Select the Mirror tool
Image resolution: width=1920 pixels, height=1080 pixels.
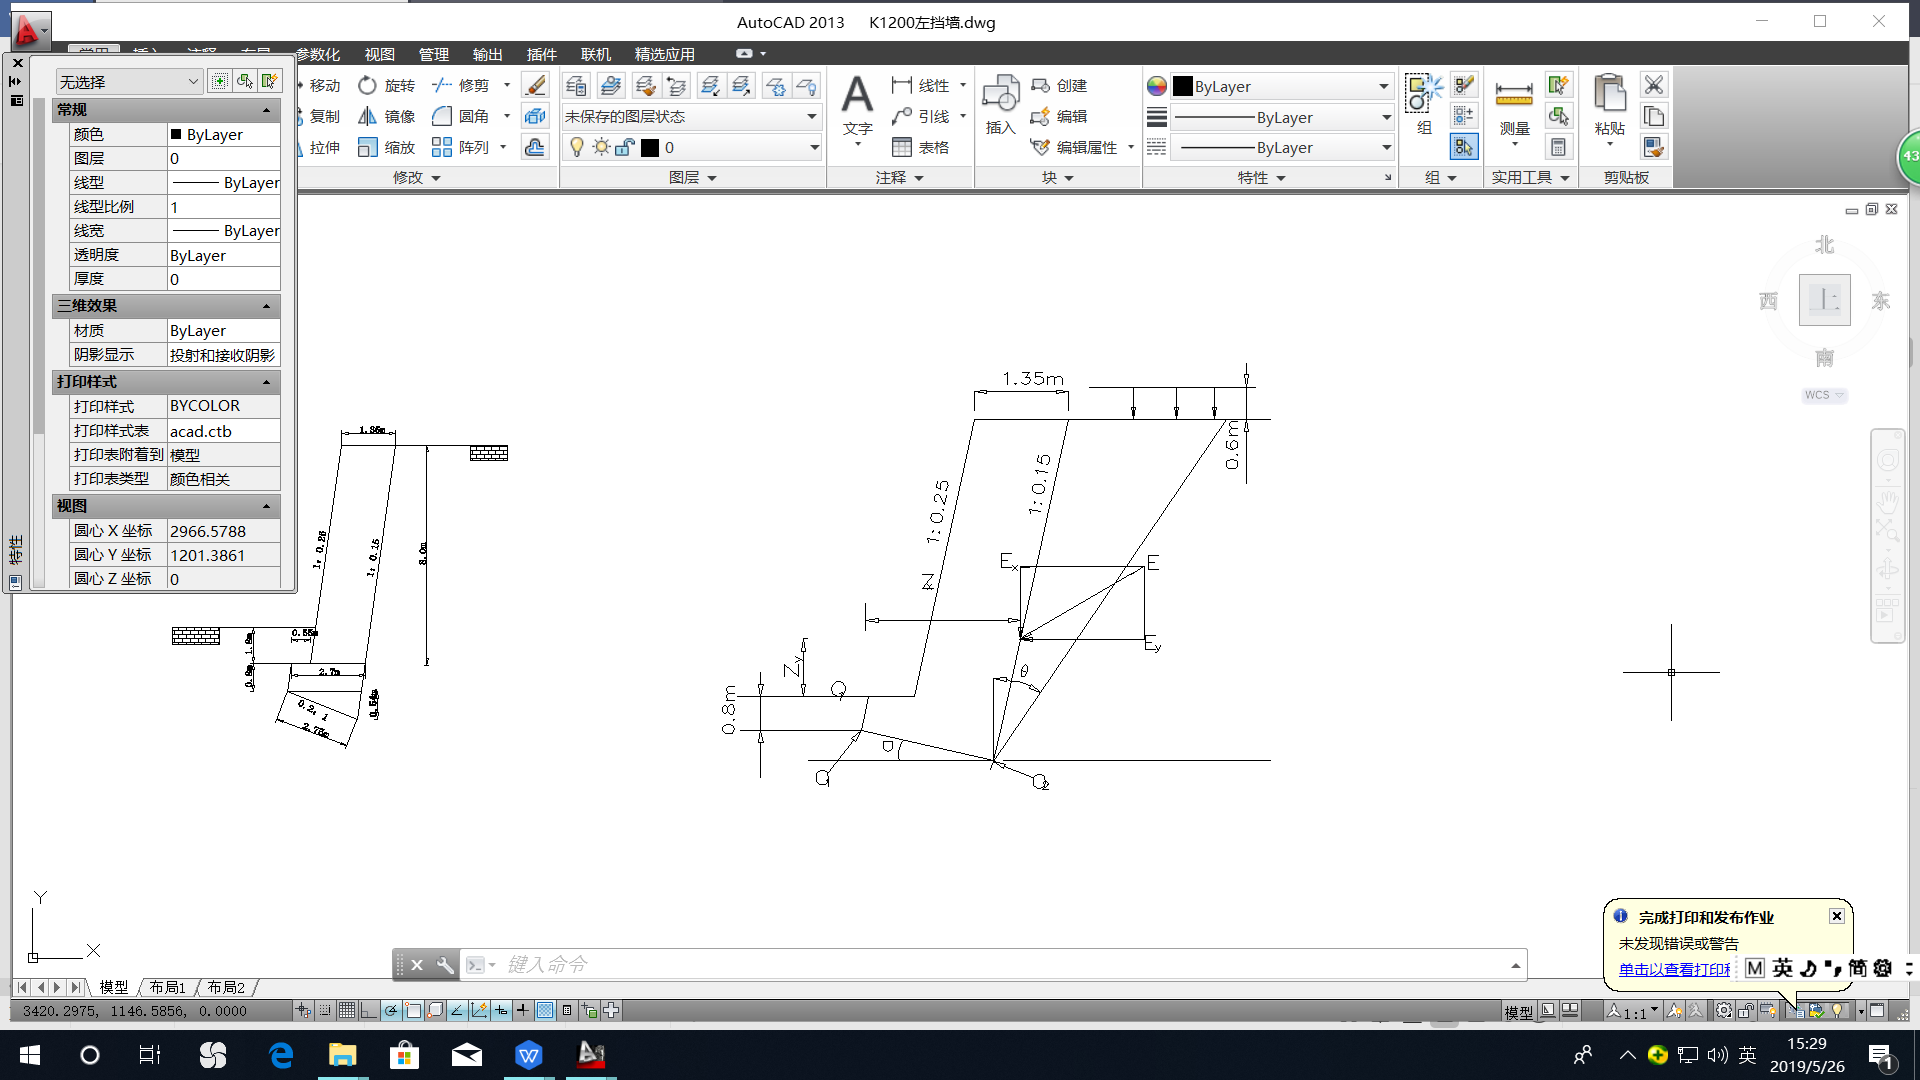pos(368,117)
